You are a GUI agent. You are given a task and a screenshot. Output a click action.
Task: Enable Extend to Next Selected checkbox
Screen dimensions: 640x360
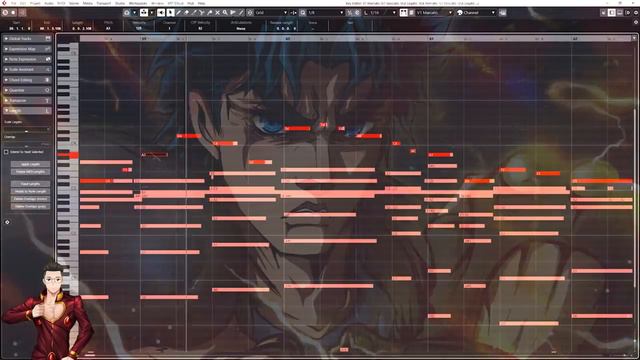point(6,152)
